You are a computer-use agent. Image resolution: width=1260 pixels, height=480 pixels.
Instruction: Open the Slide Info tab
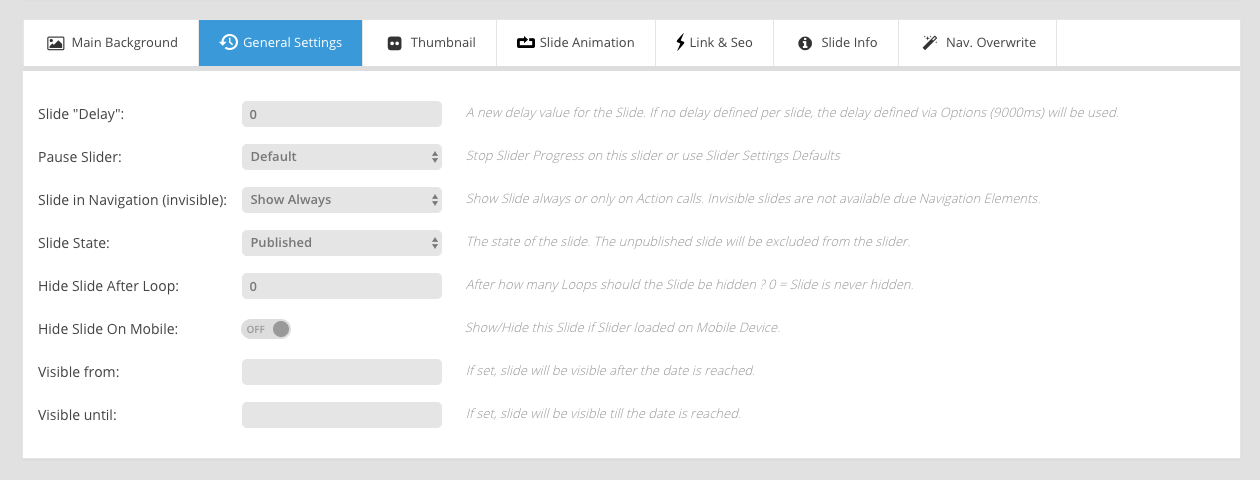(837, 43)
